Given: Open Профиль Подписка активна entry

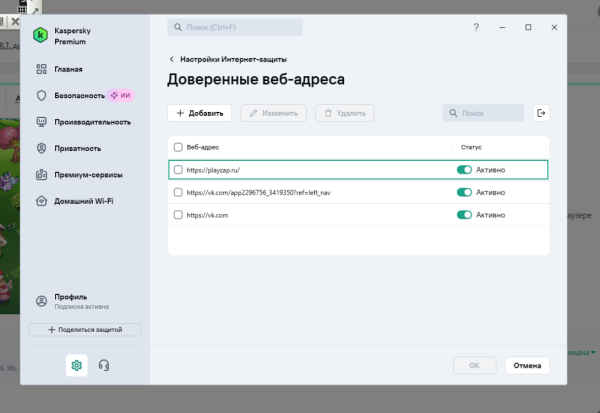Looking at the screenshot, I should (82, 301).
